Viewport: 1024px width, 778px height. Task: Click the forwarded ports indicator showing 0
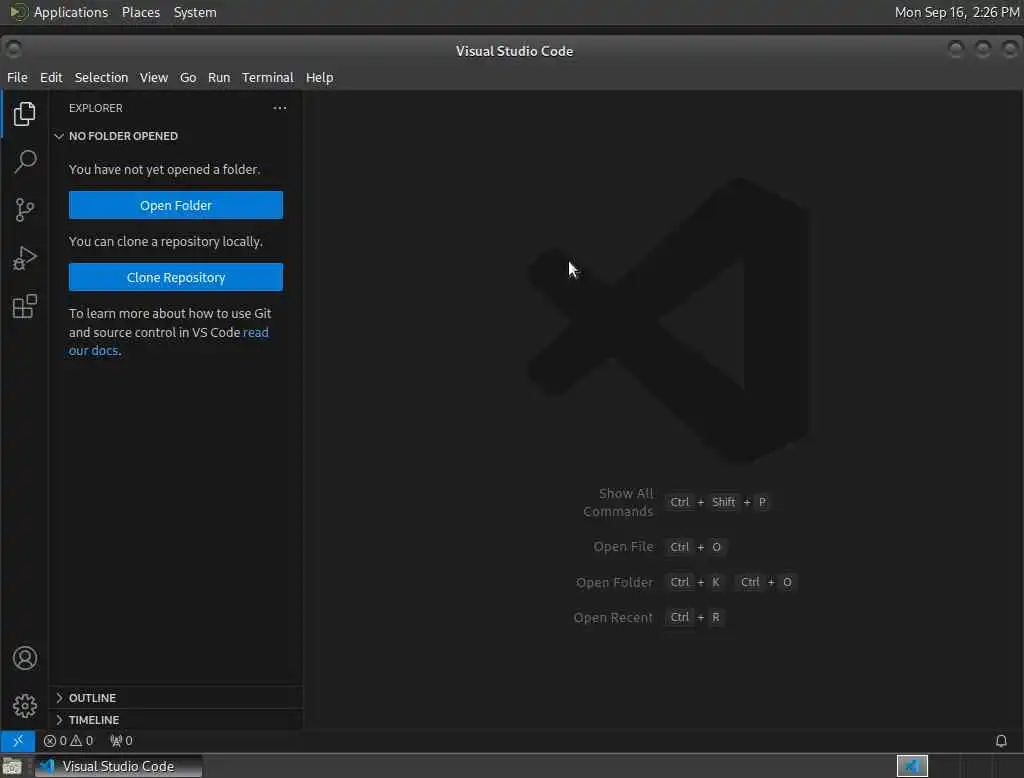[121, 741]
